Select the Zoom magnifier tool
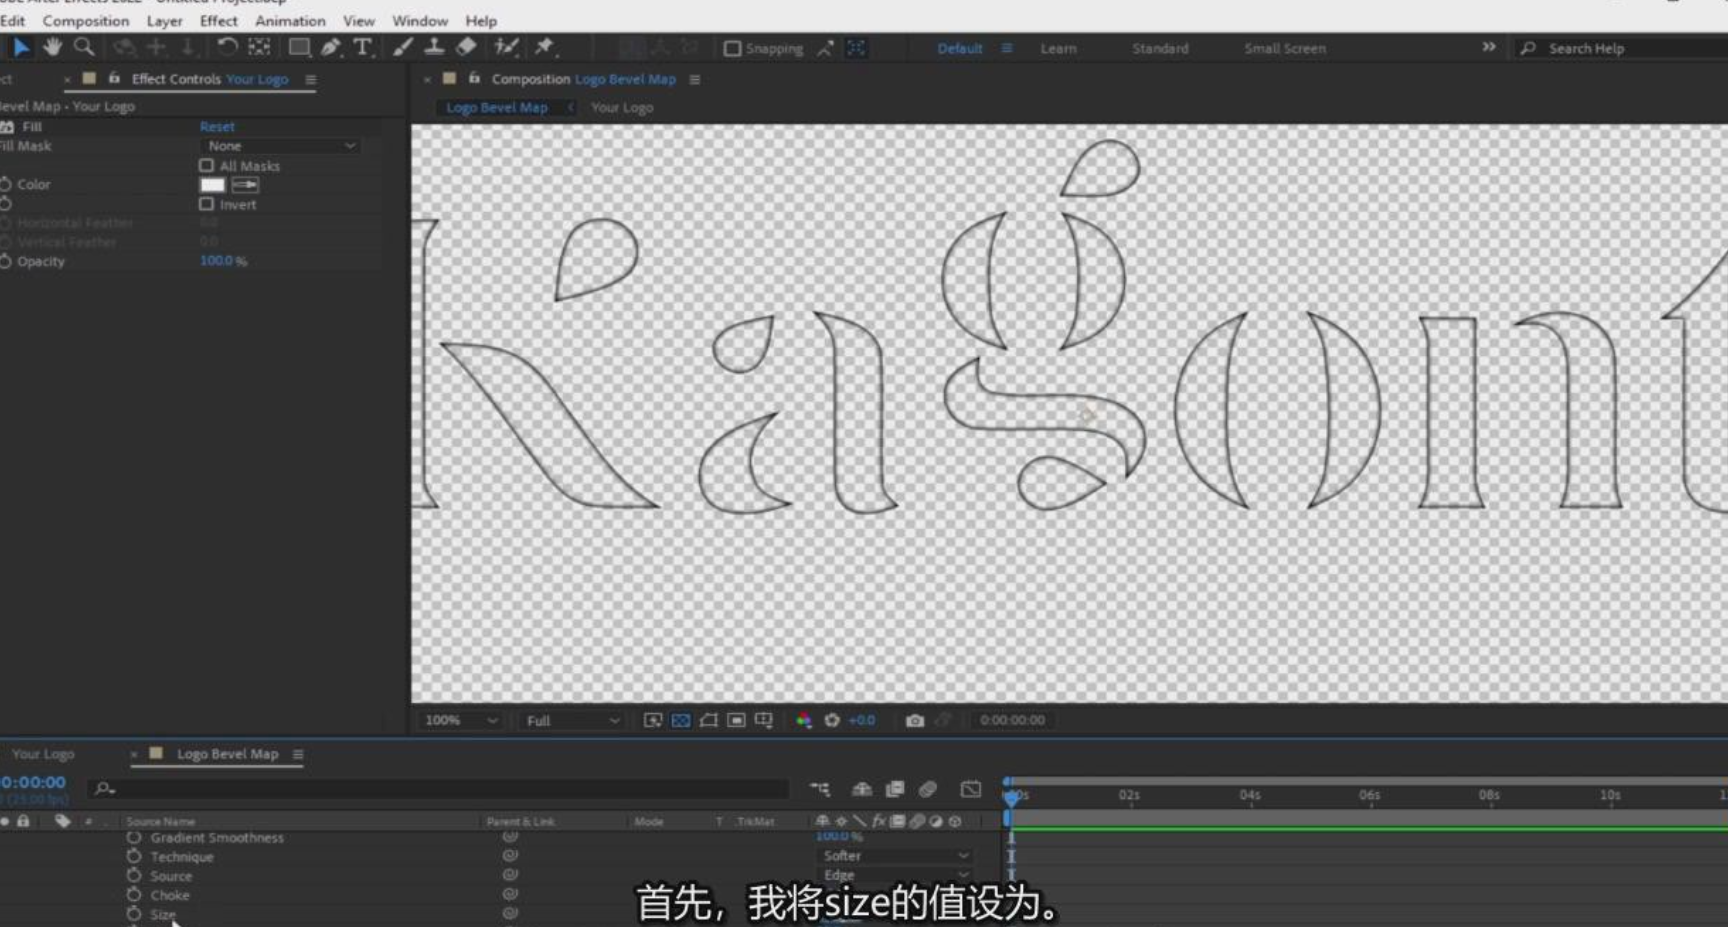 pyautogui.click(x=84, y=47)
